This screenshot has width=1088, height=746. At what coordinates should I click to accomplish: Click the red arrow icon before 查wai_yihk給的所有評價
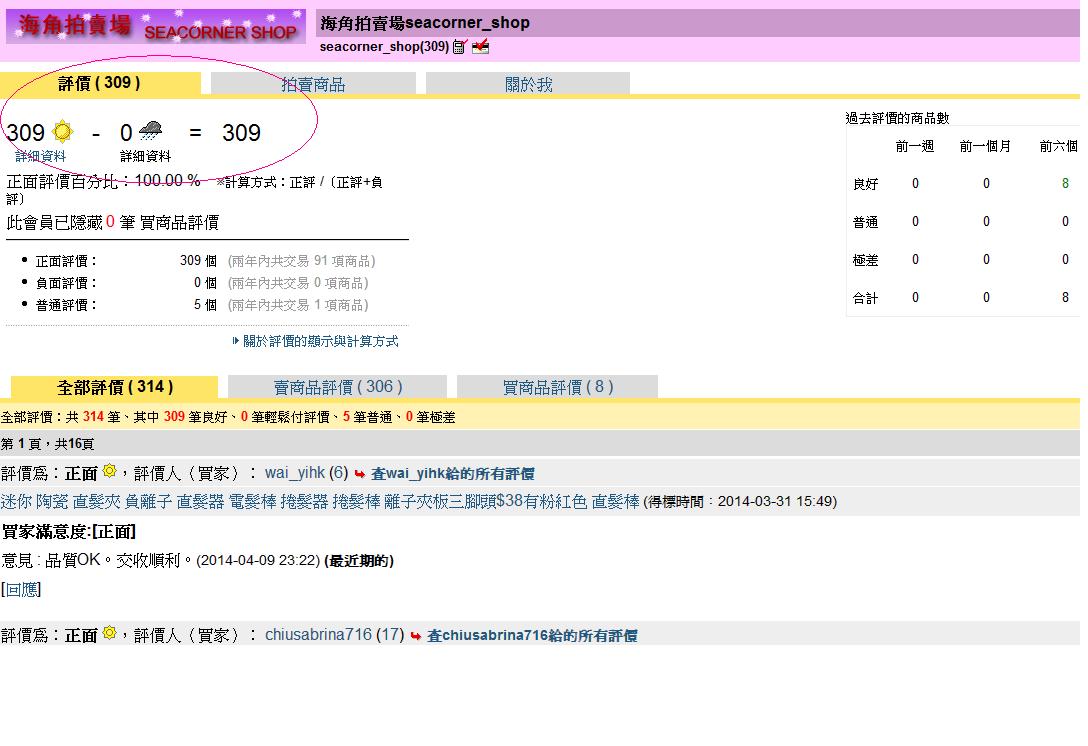click(360, 474)
